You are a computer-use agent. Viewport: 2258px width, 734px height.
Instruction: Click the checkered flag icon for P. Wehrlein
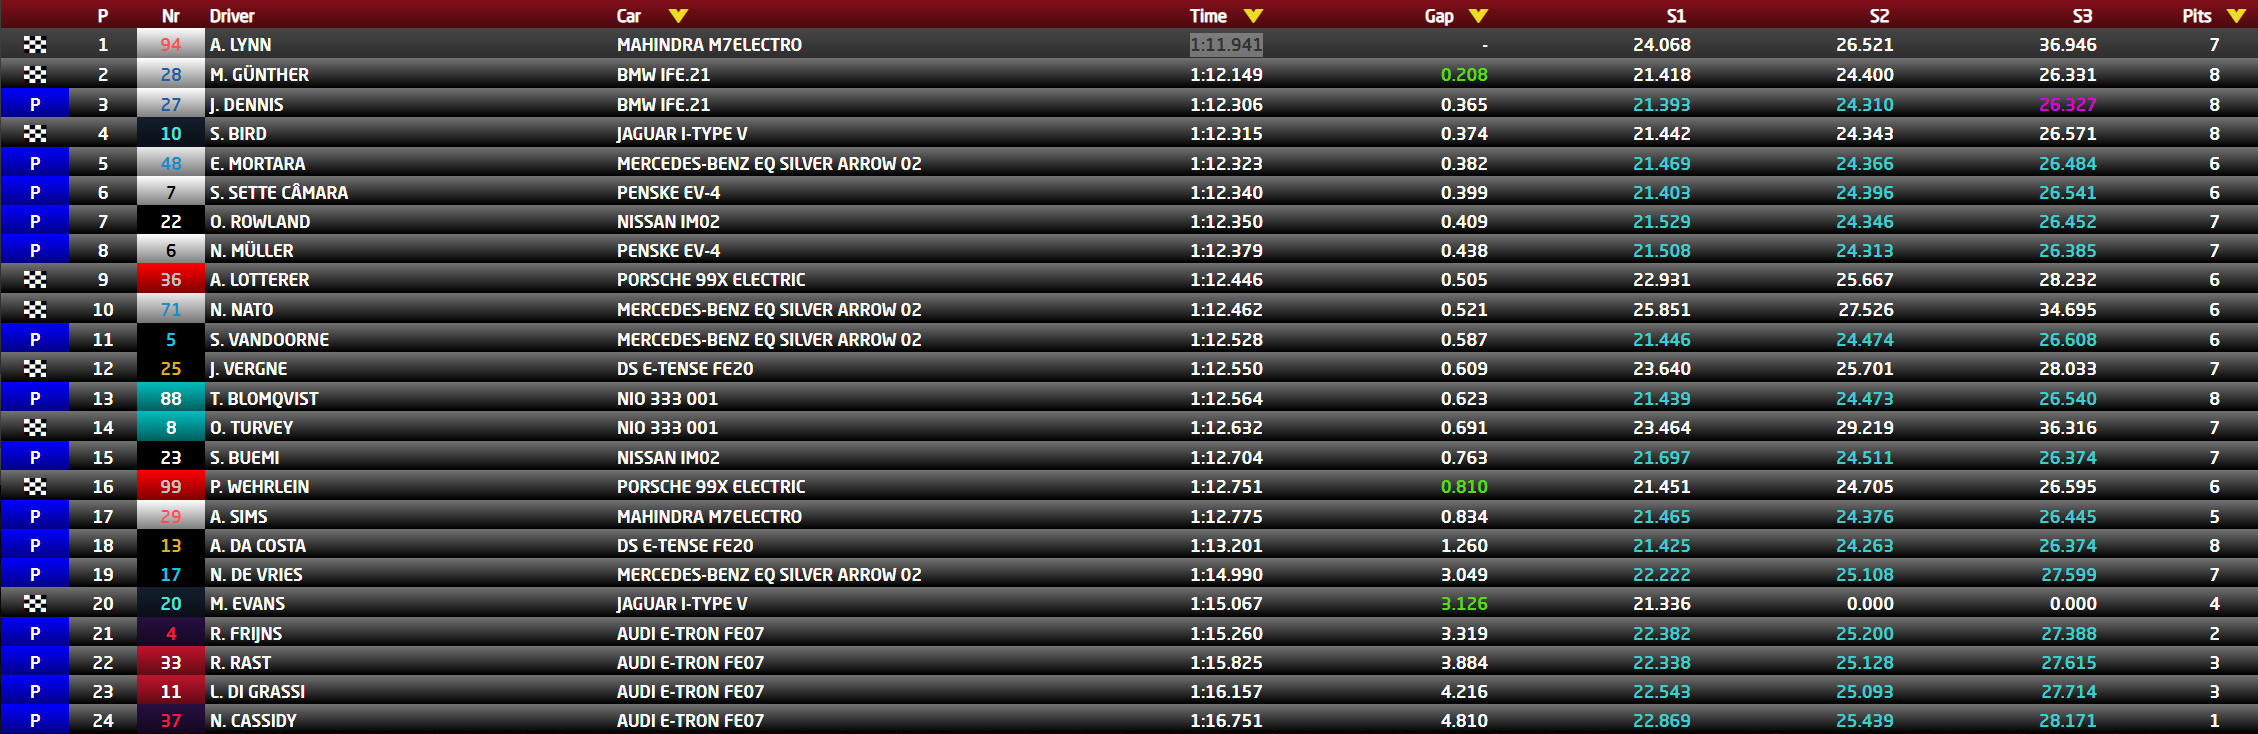click(35, 486)
